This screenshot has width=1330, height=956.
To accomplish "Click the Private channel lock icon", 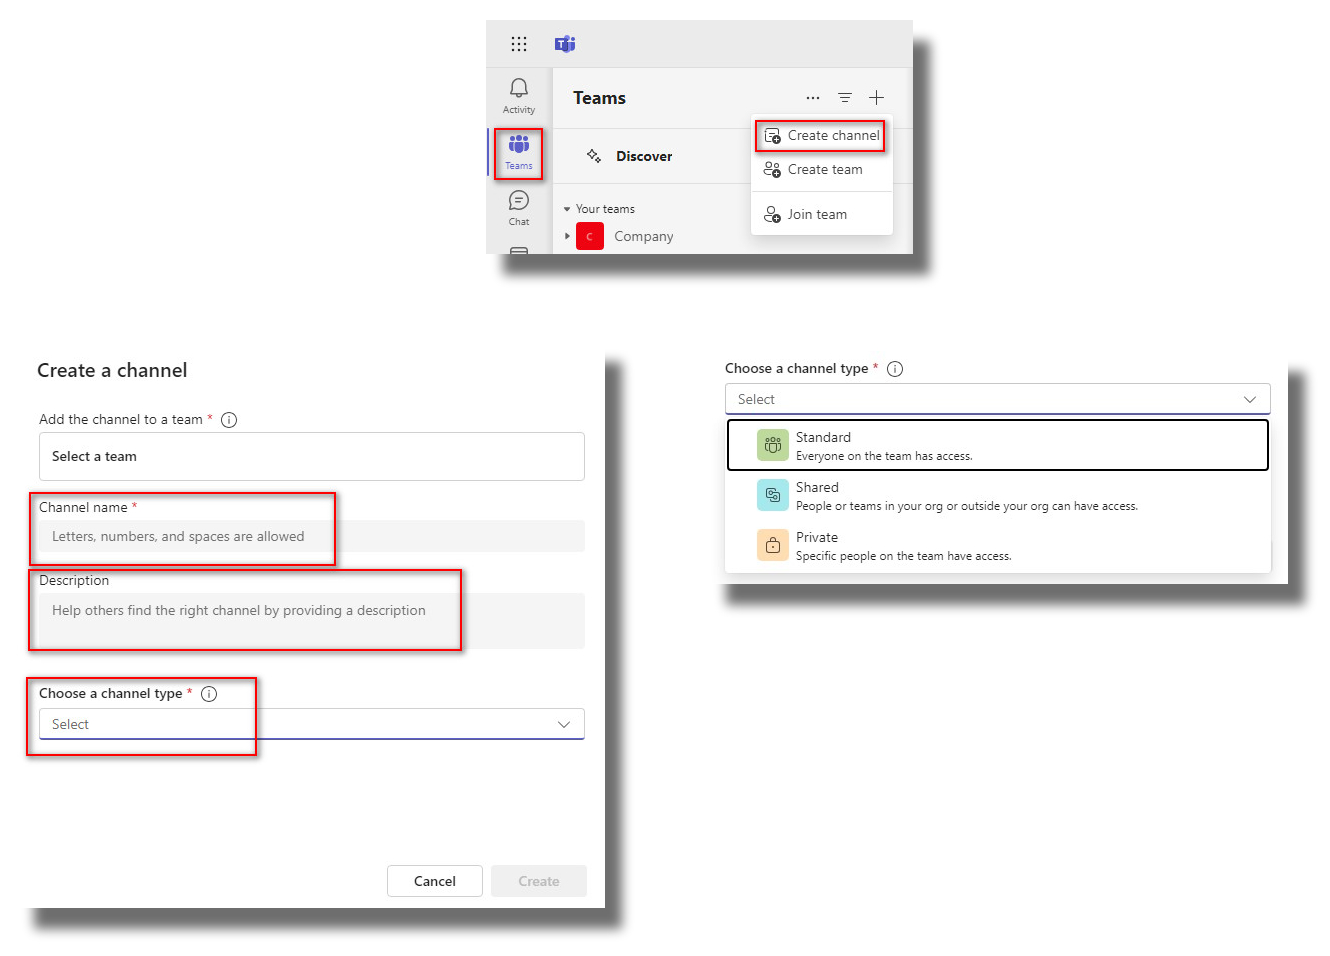I will [x=773, y=545].
